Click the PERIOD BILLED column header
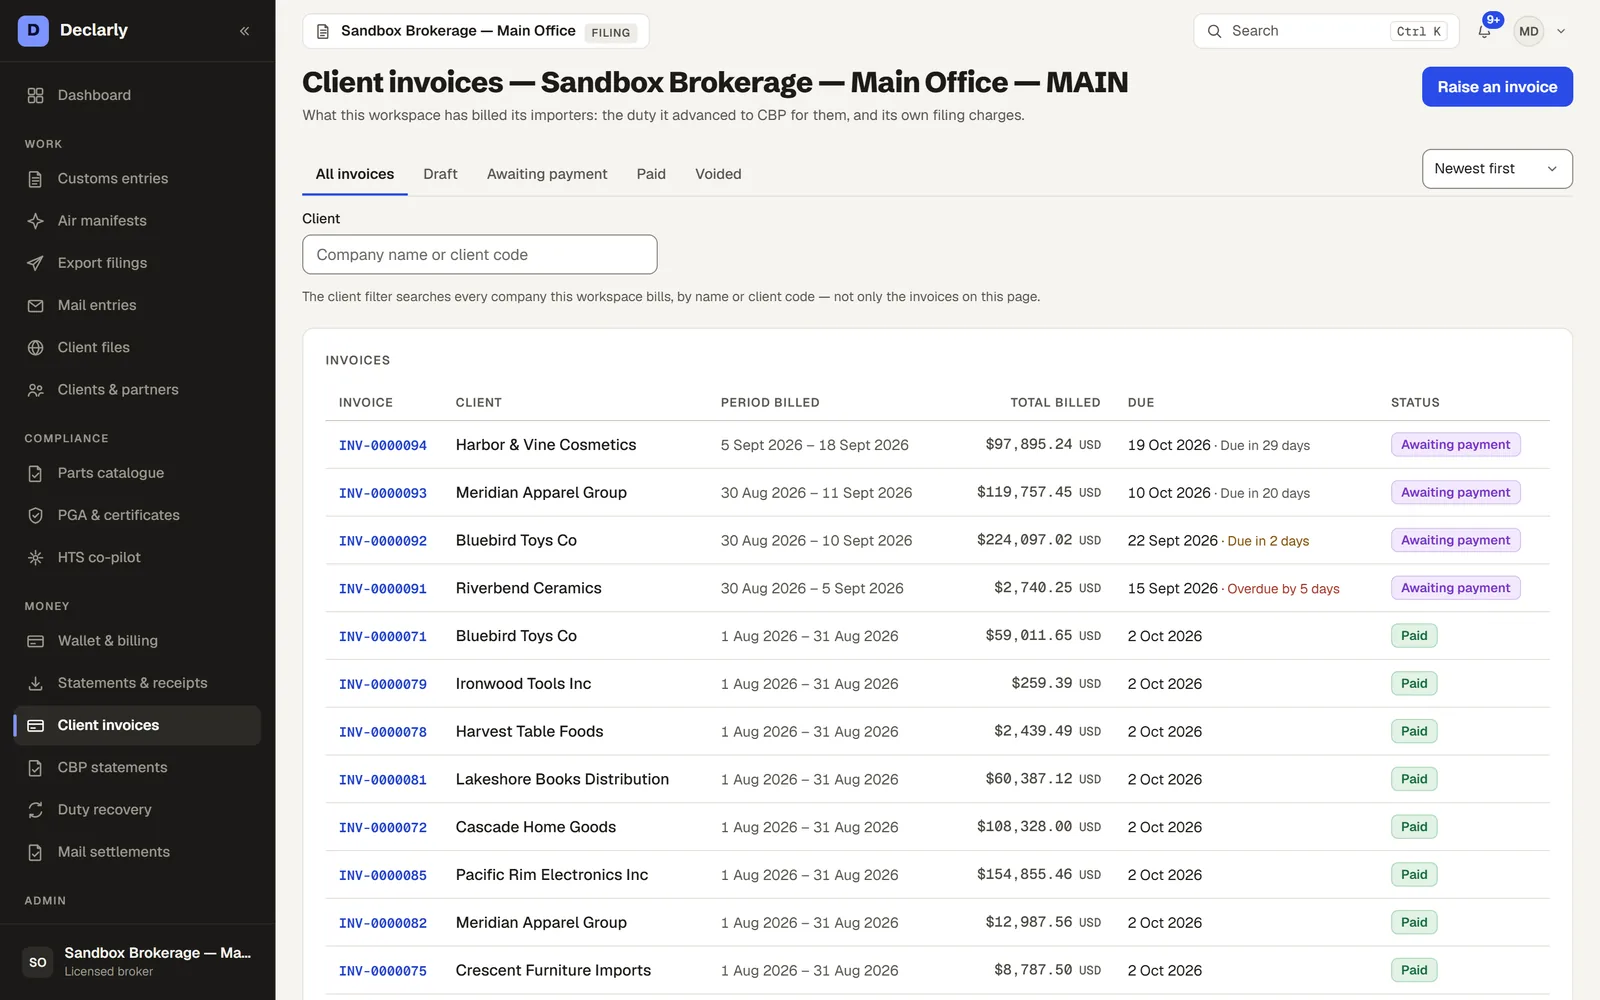The width and height of the screenshot is (1600, 1000). tap(770, 403)
